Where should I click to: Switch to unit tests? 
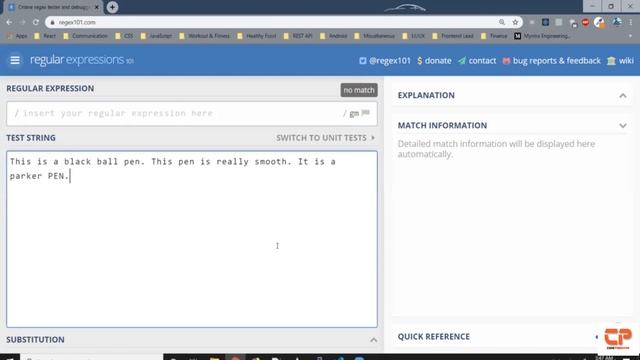tap(325, 138)
